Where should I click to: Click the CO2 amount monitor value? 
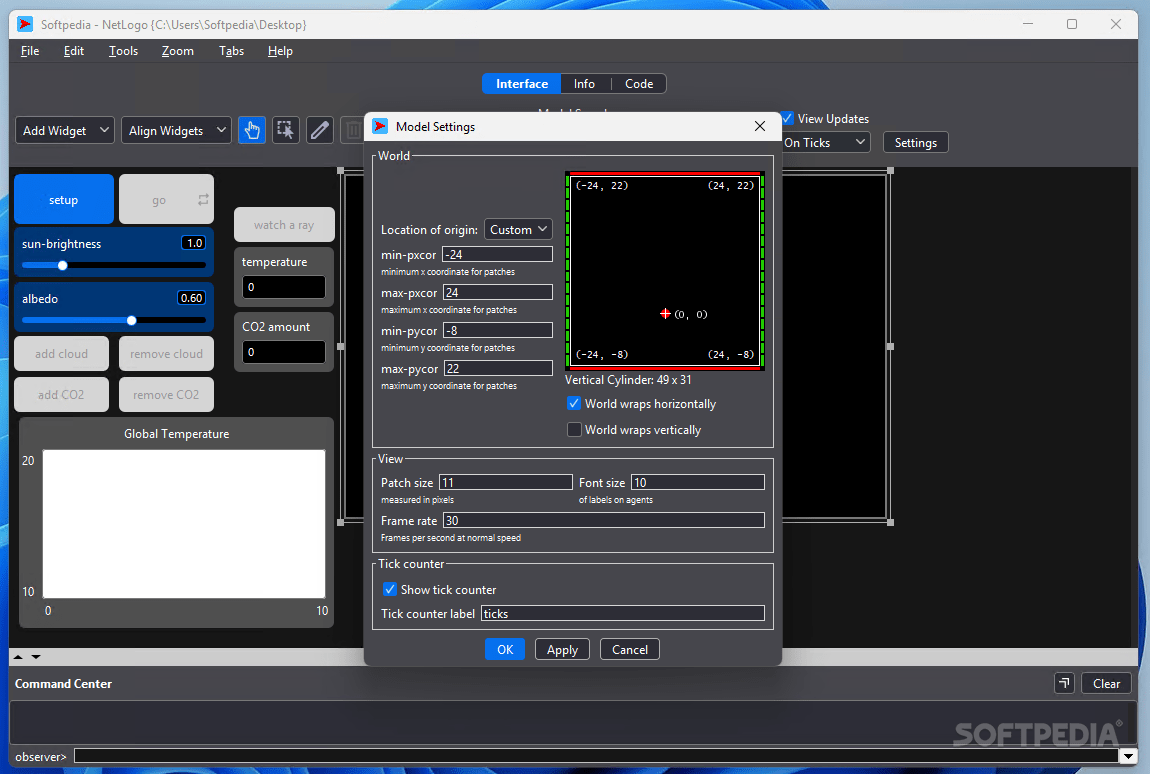284,352
